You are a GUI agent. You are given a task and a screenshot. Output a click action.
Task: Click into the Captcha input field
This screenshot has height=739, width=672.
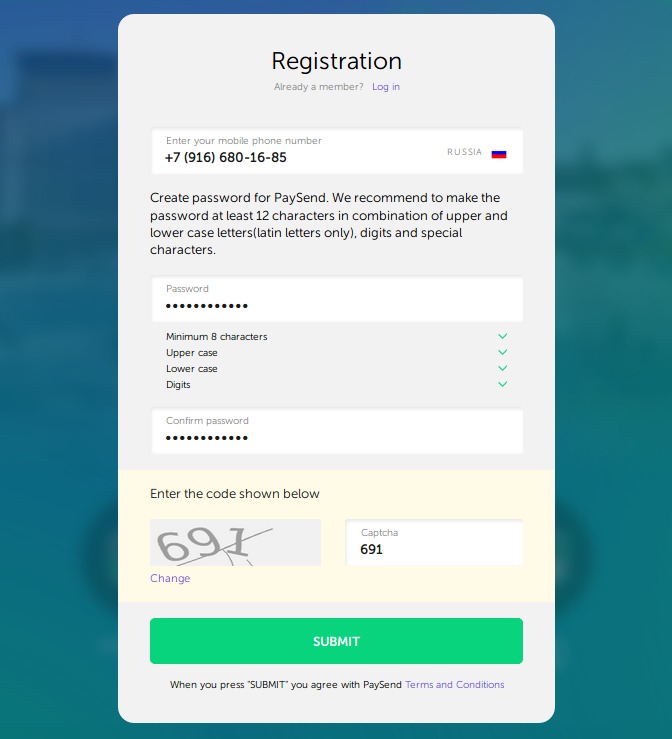[434, 542]
